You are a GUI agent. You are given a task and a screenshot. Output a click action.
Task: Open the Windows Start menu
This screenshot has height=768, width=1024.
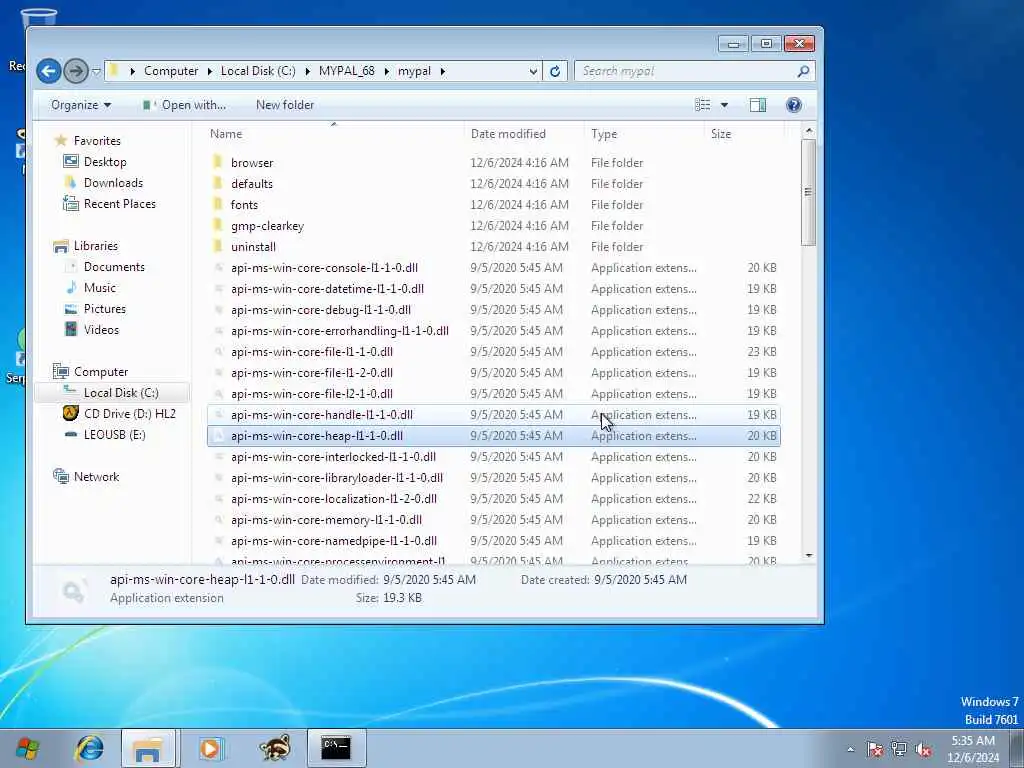tap(27, 748)
